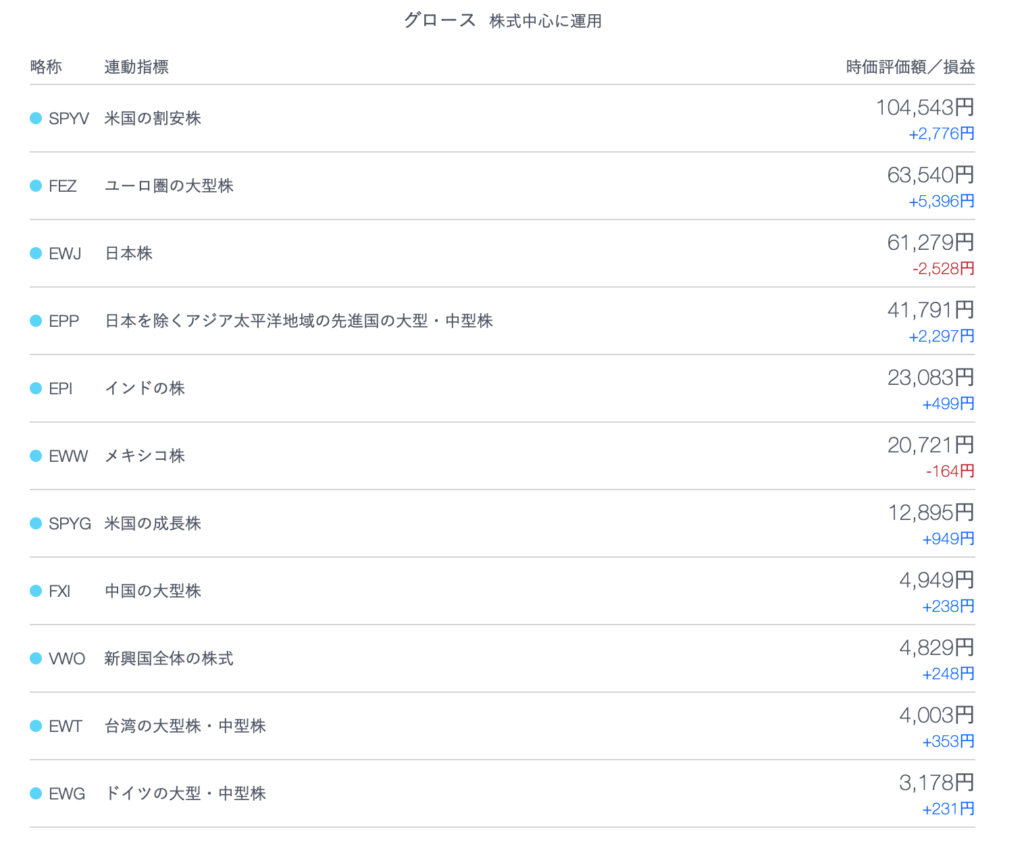Select the FEZ ticker label
Viewport: 1024px width, 867px height.
[63, 186]
